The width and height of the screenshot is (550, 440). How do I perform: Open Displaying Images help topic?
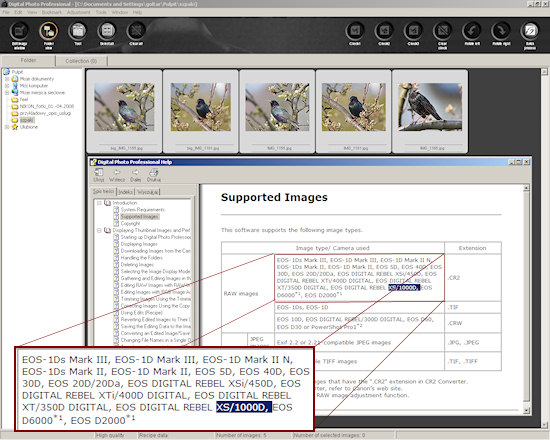coord(139,244)
